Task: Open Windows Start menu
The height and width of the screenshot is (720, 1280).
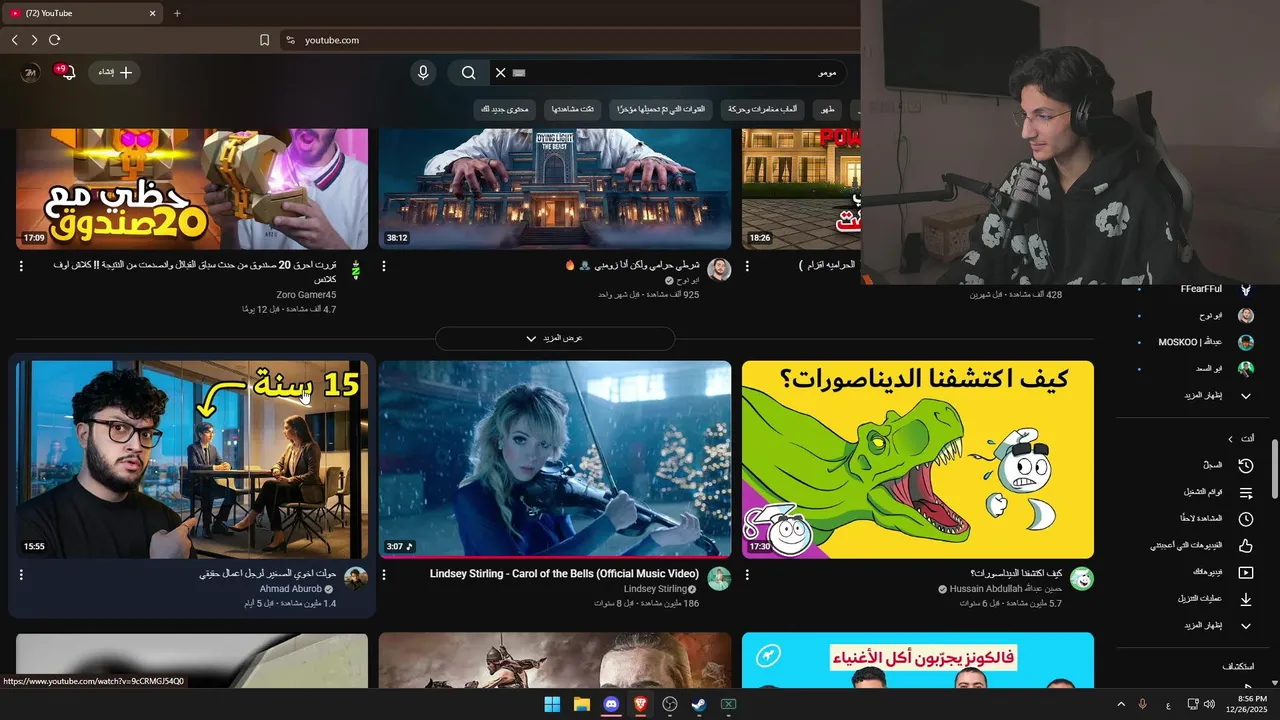Action: tap(552, 704)
